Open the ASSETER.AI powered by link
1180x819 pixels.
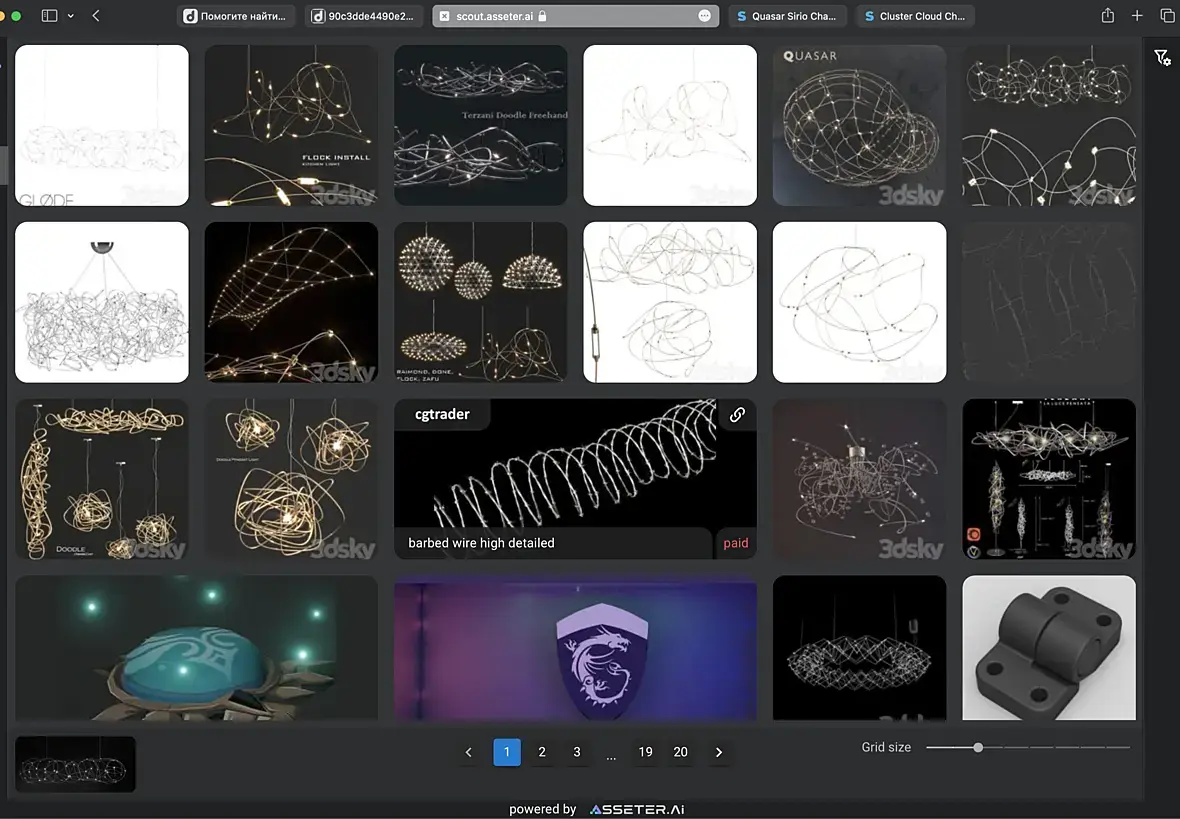coord(637,809)
